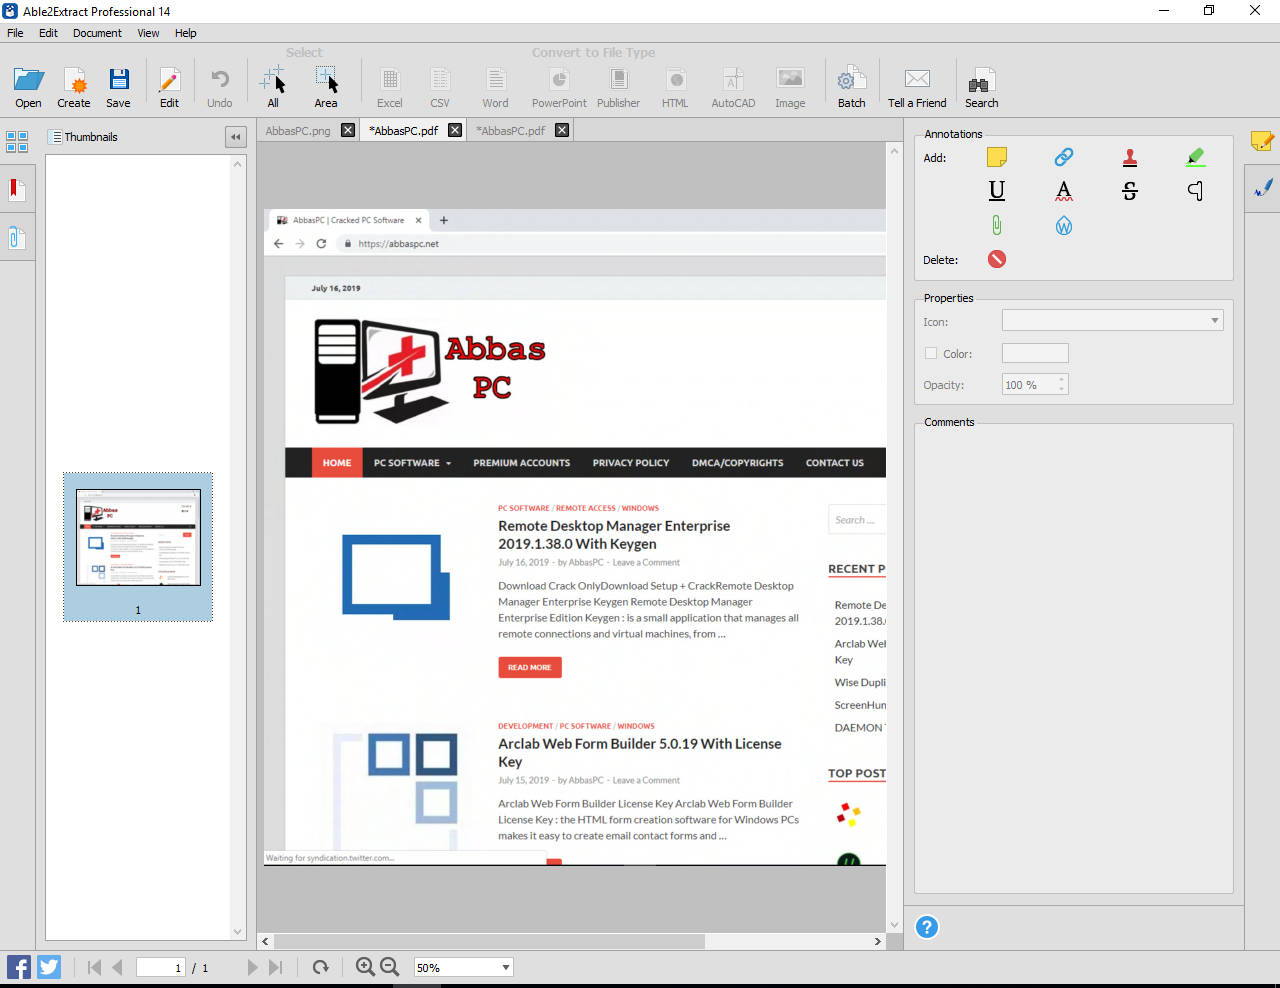Image resolution: width=1280 pixels, height=988 pixels.
Task: Open the File menu
Action: point(15,33)
